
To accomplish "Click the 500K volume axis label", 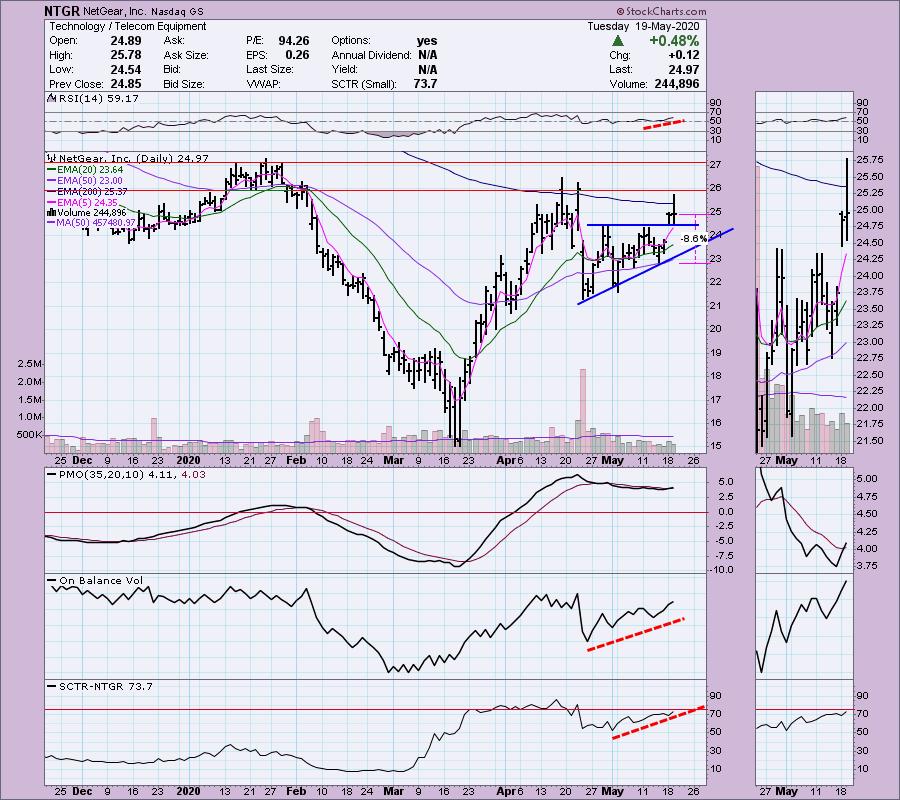I will pos(30,435).
